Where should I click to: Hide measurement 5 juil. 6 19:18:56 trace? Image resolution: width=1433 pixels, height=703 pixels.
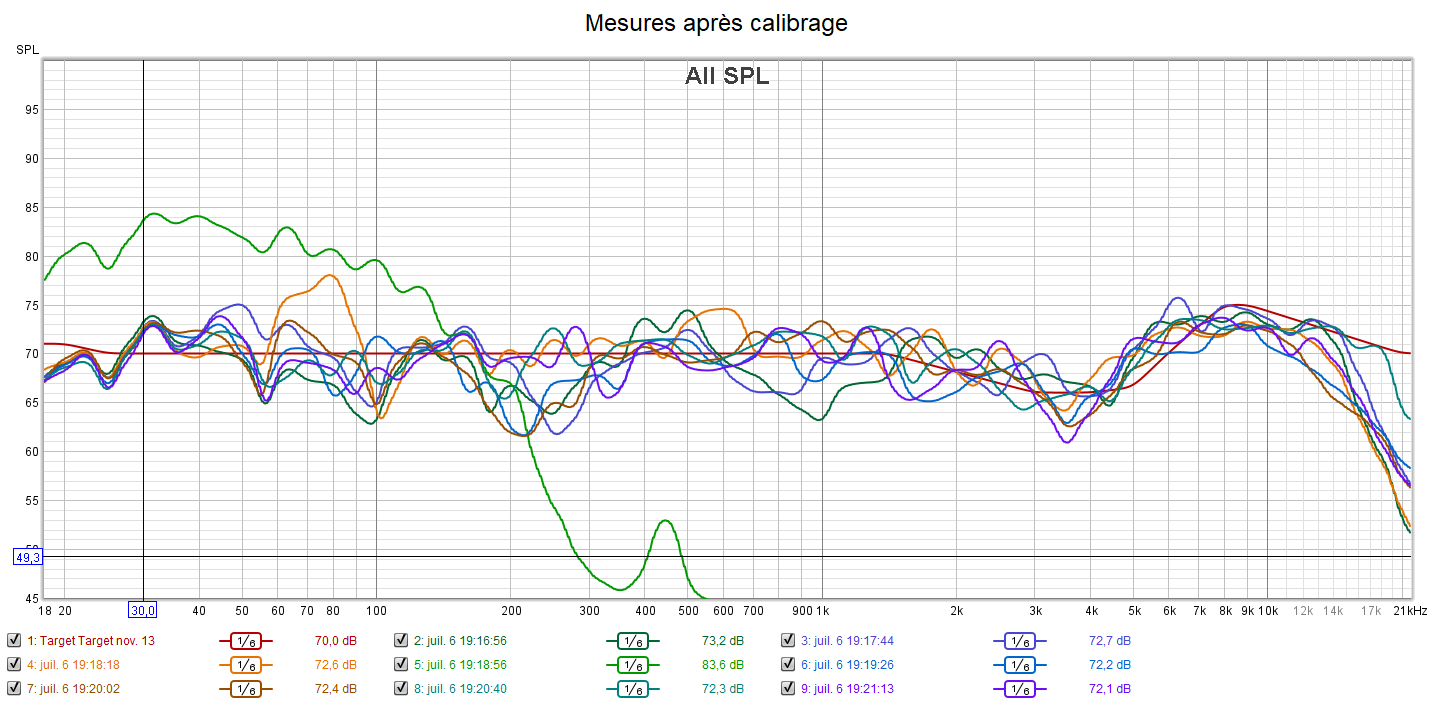click(x=400, y=665)
